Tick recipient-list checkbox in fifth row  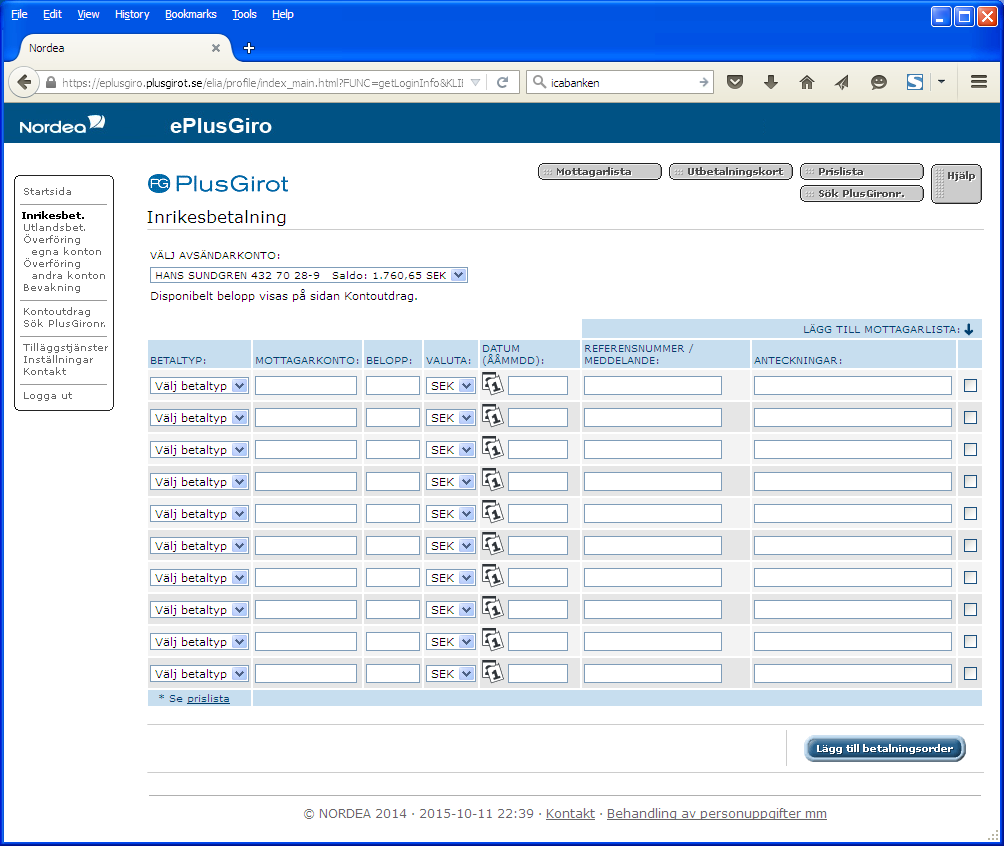click(970, 514)
